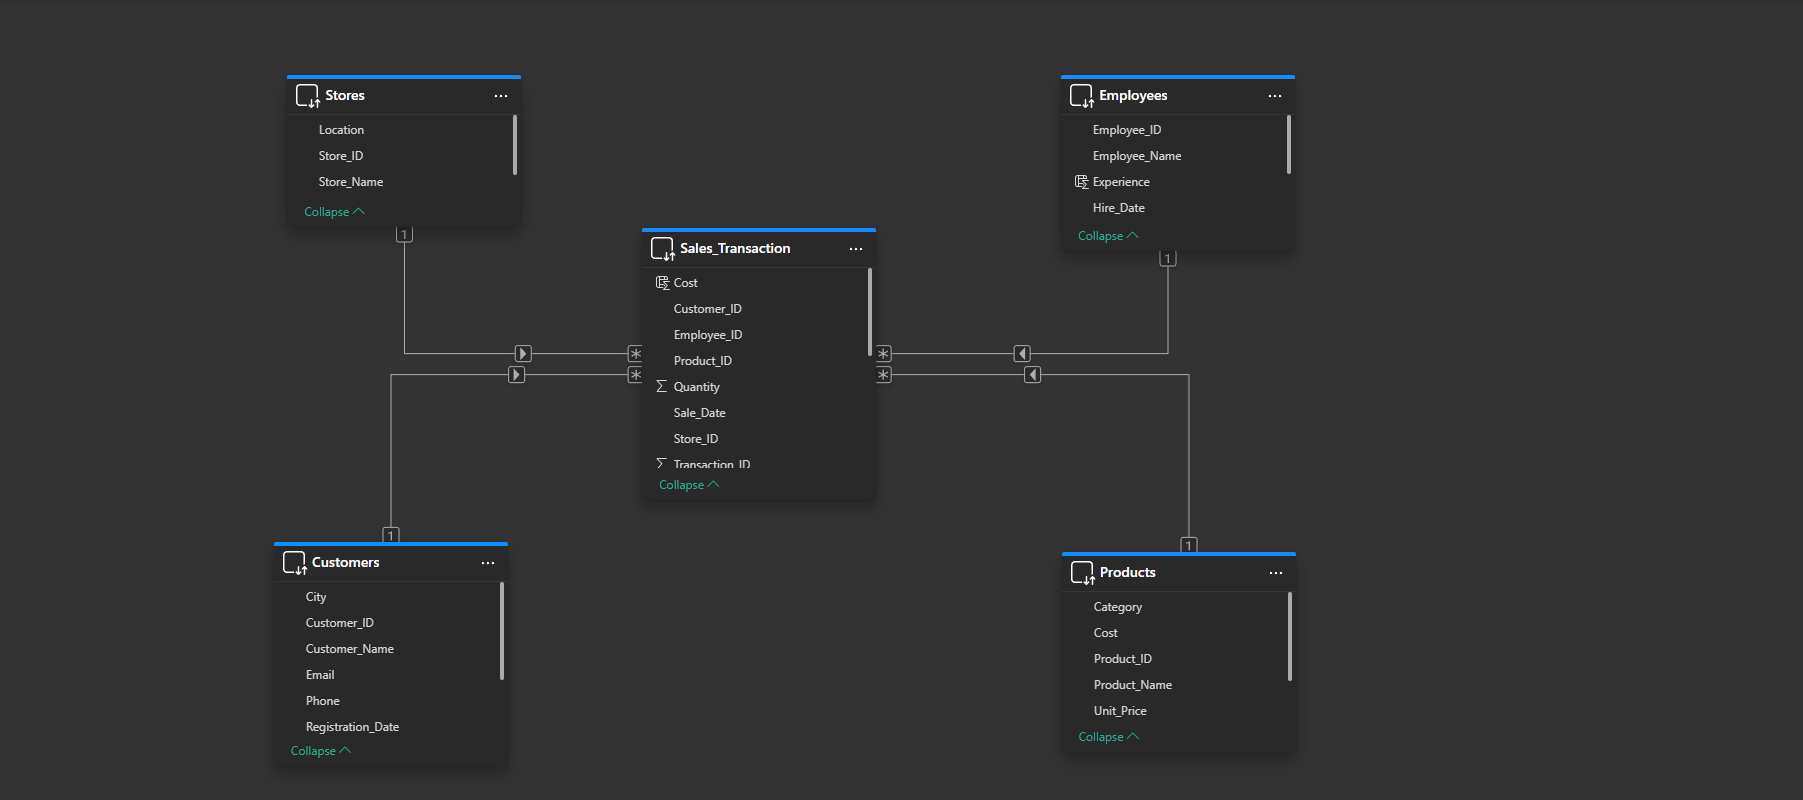Click the filter direction arrow on Stores relationship
Viewport: 1803px width, 800px height.
tap(523, 354)
